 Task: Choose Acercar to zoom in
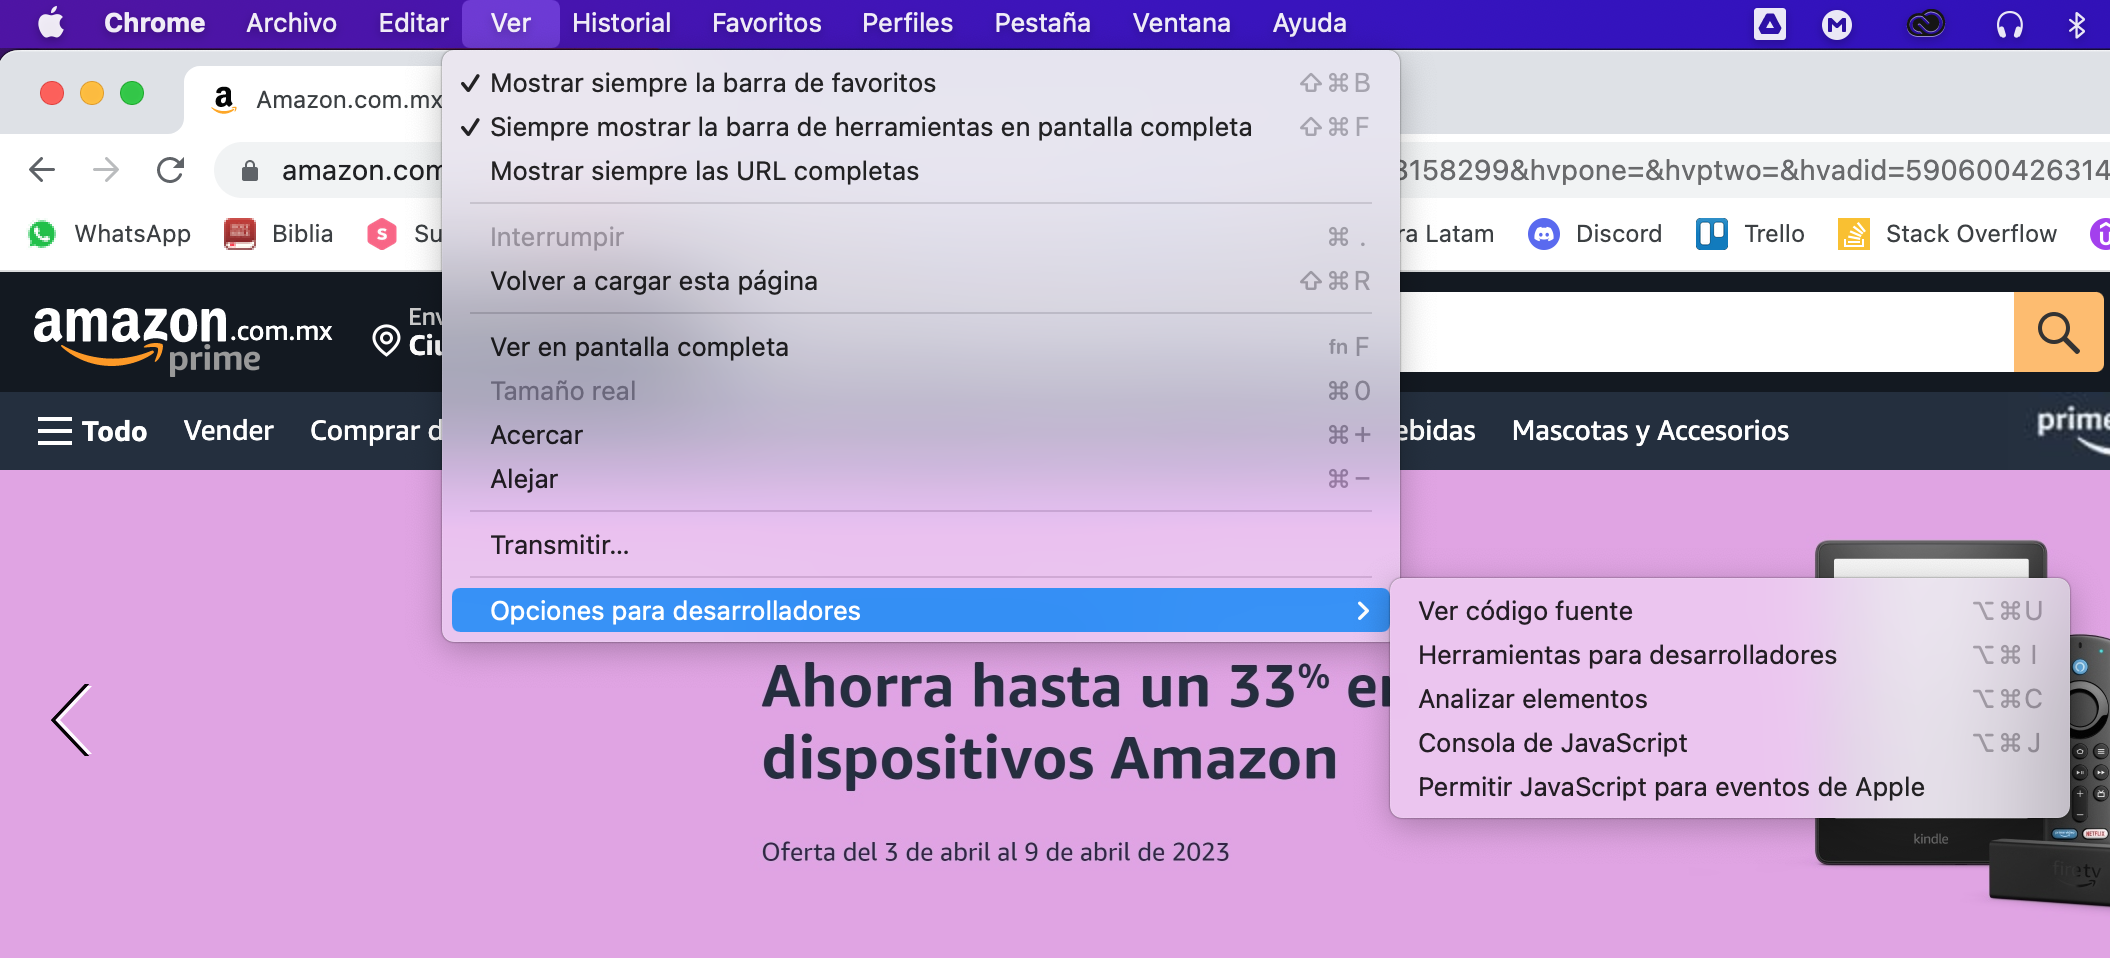pos(920,435)
